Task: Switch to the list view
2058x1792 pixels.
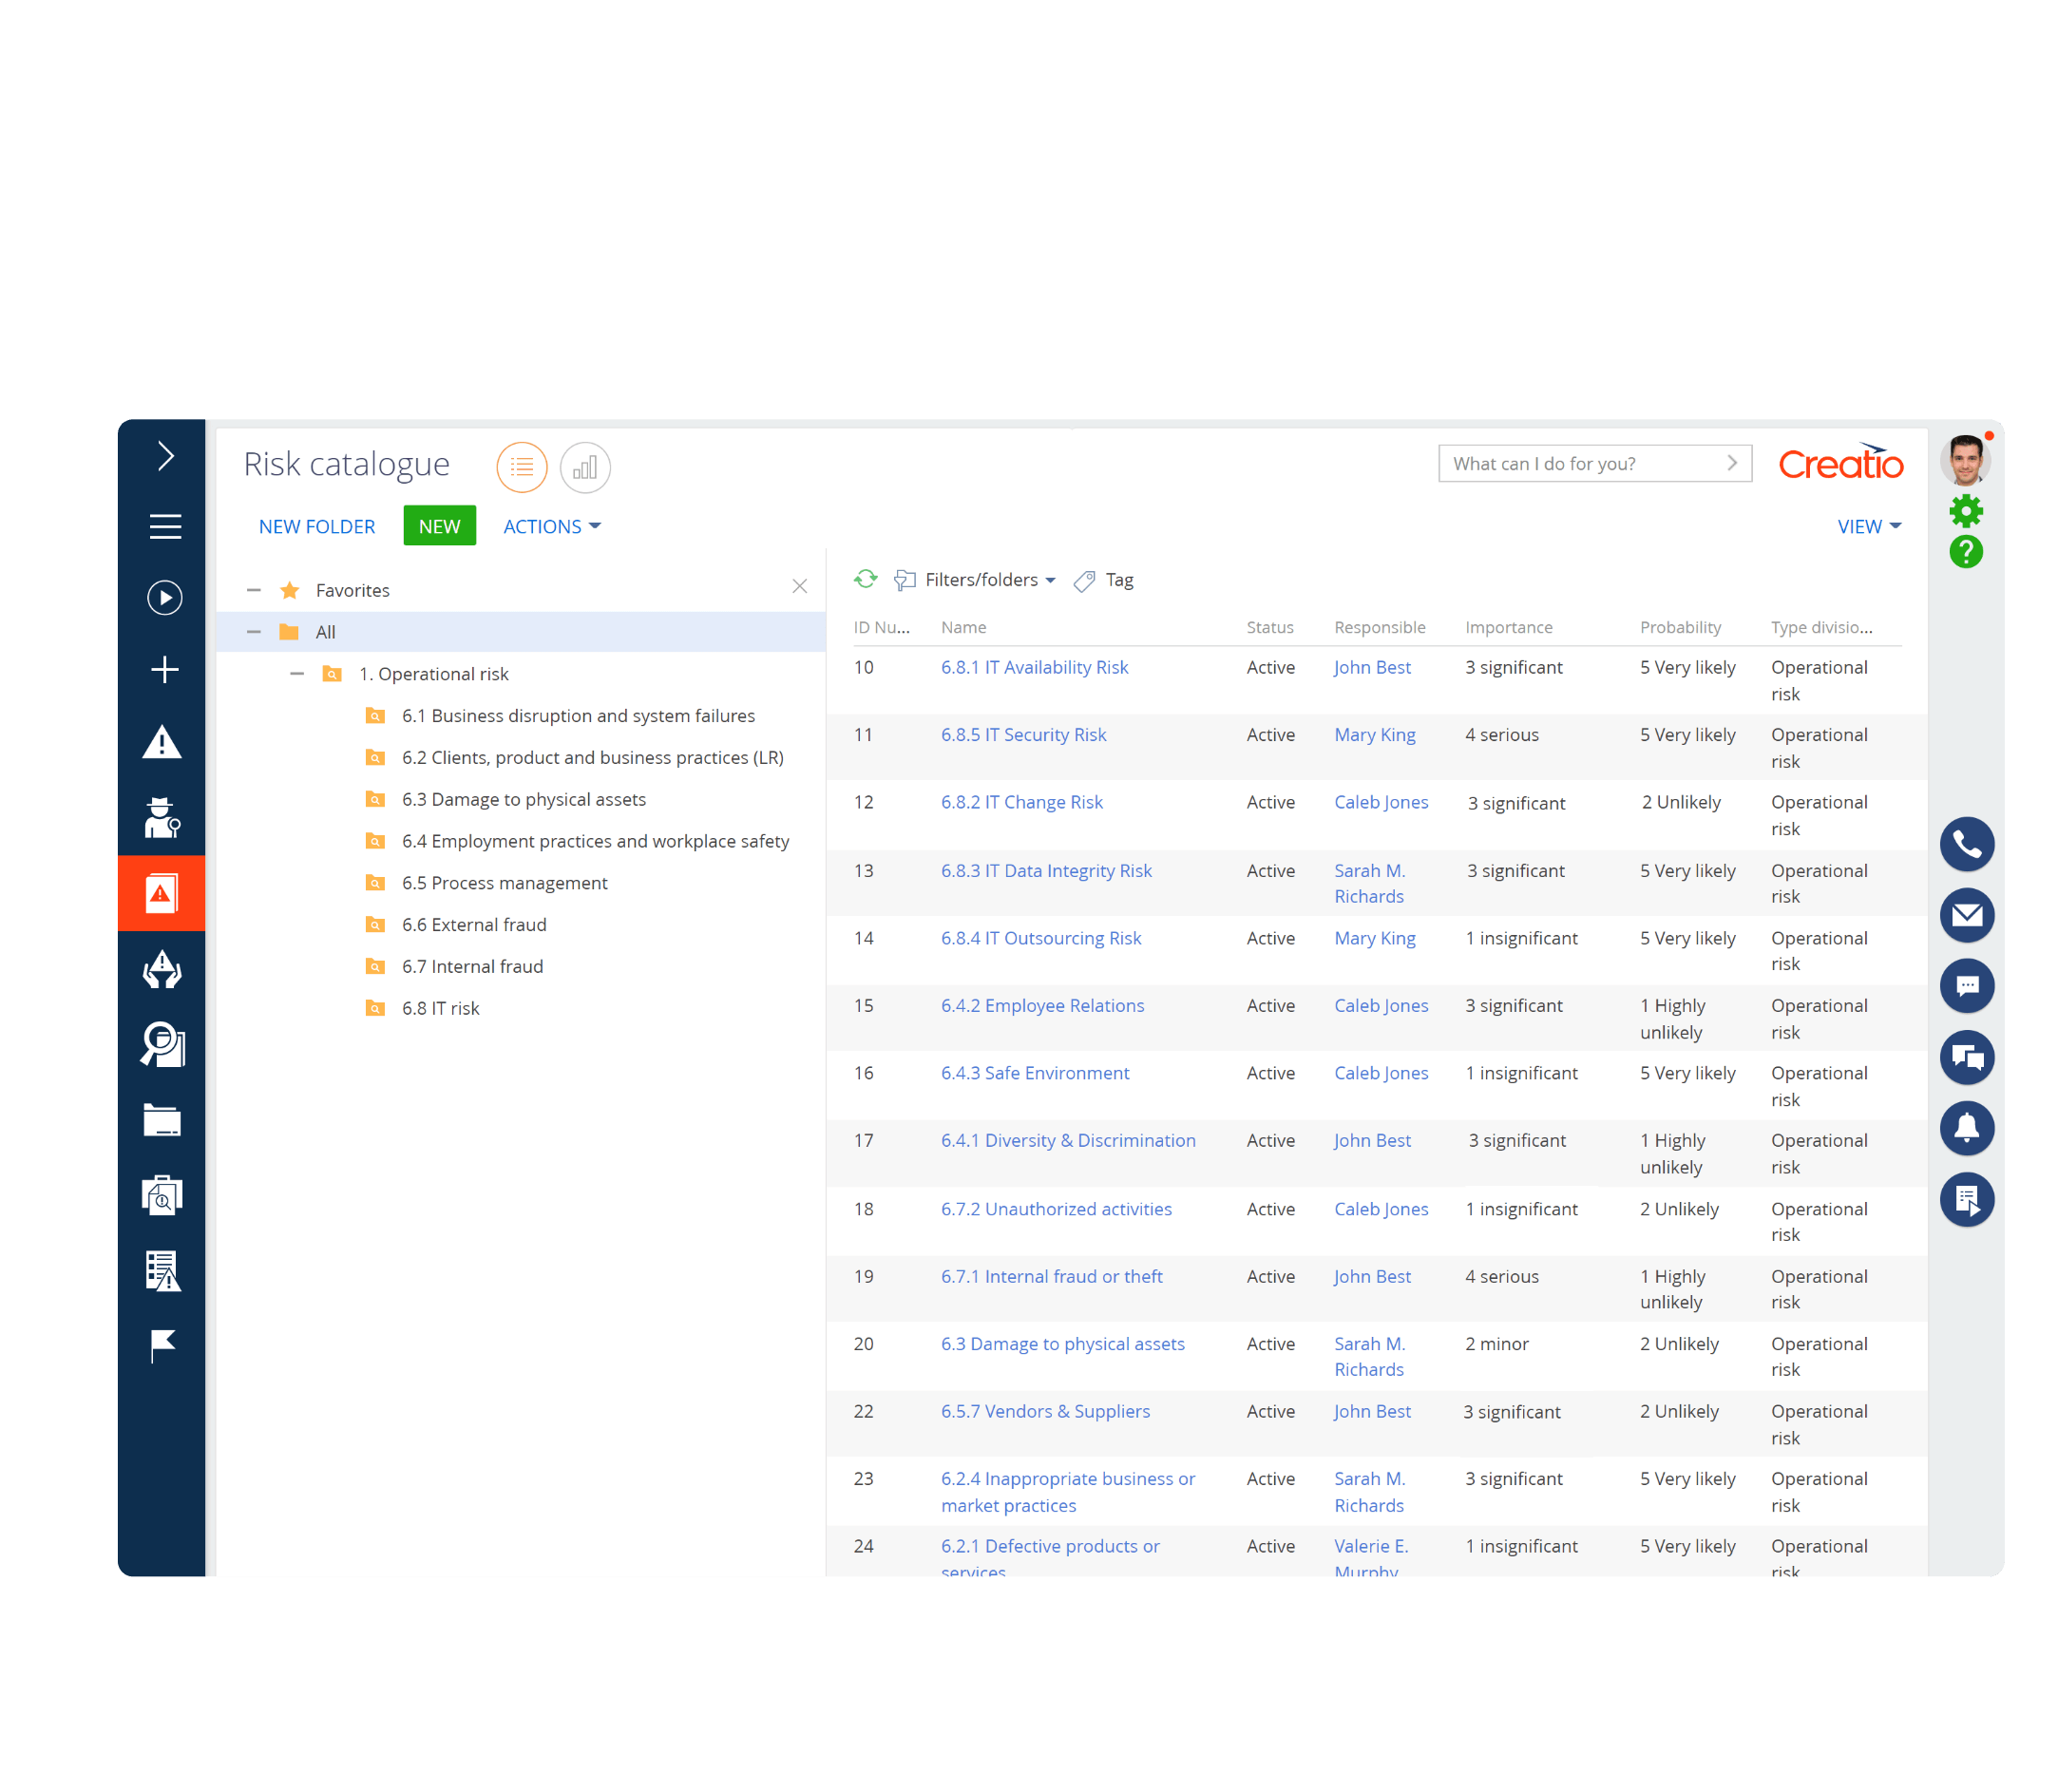Action: (x=522, y=467)
